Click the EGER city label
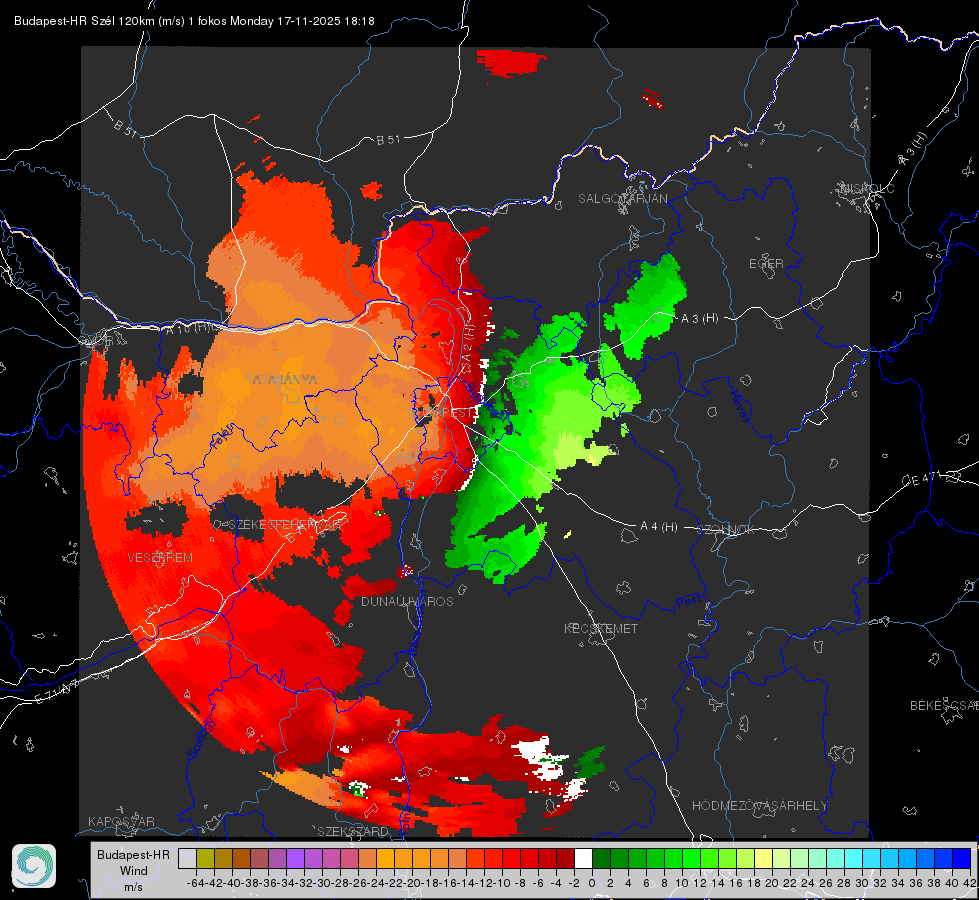 pos(766,264)
